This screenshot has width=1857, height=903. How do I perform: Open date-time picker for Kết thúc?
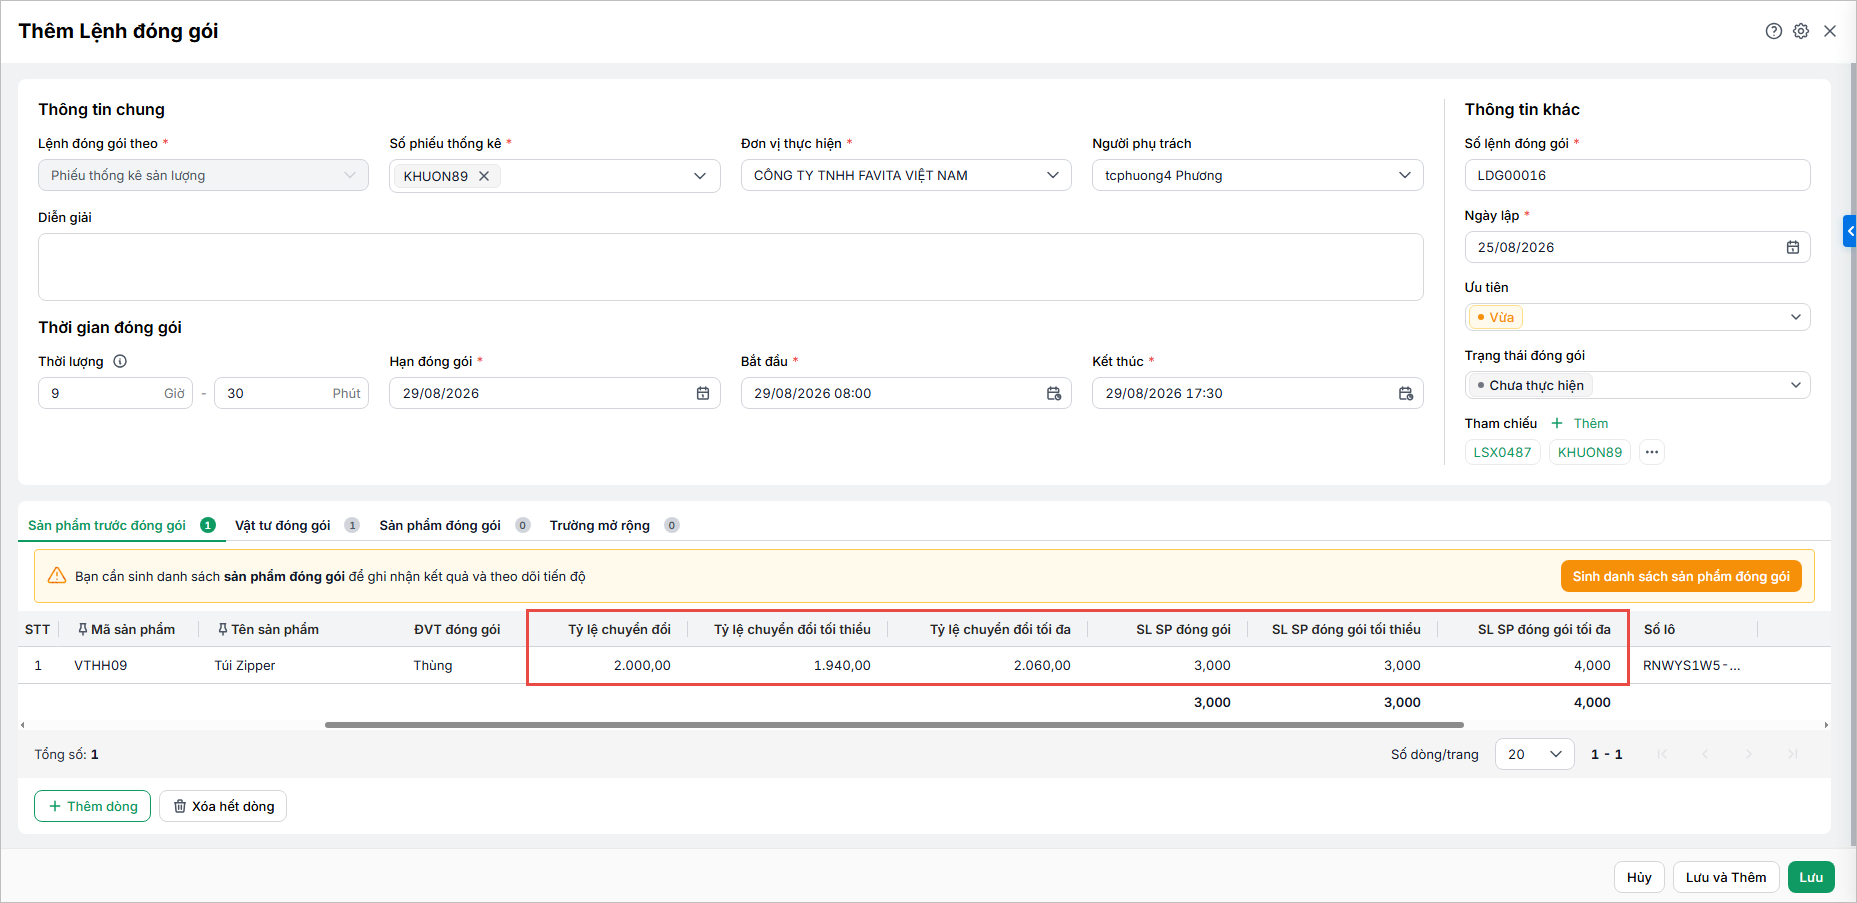(1405, 393)
